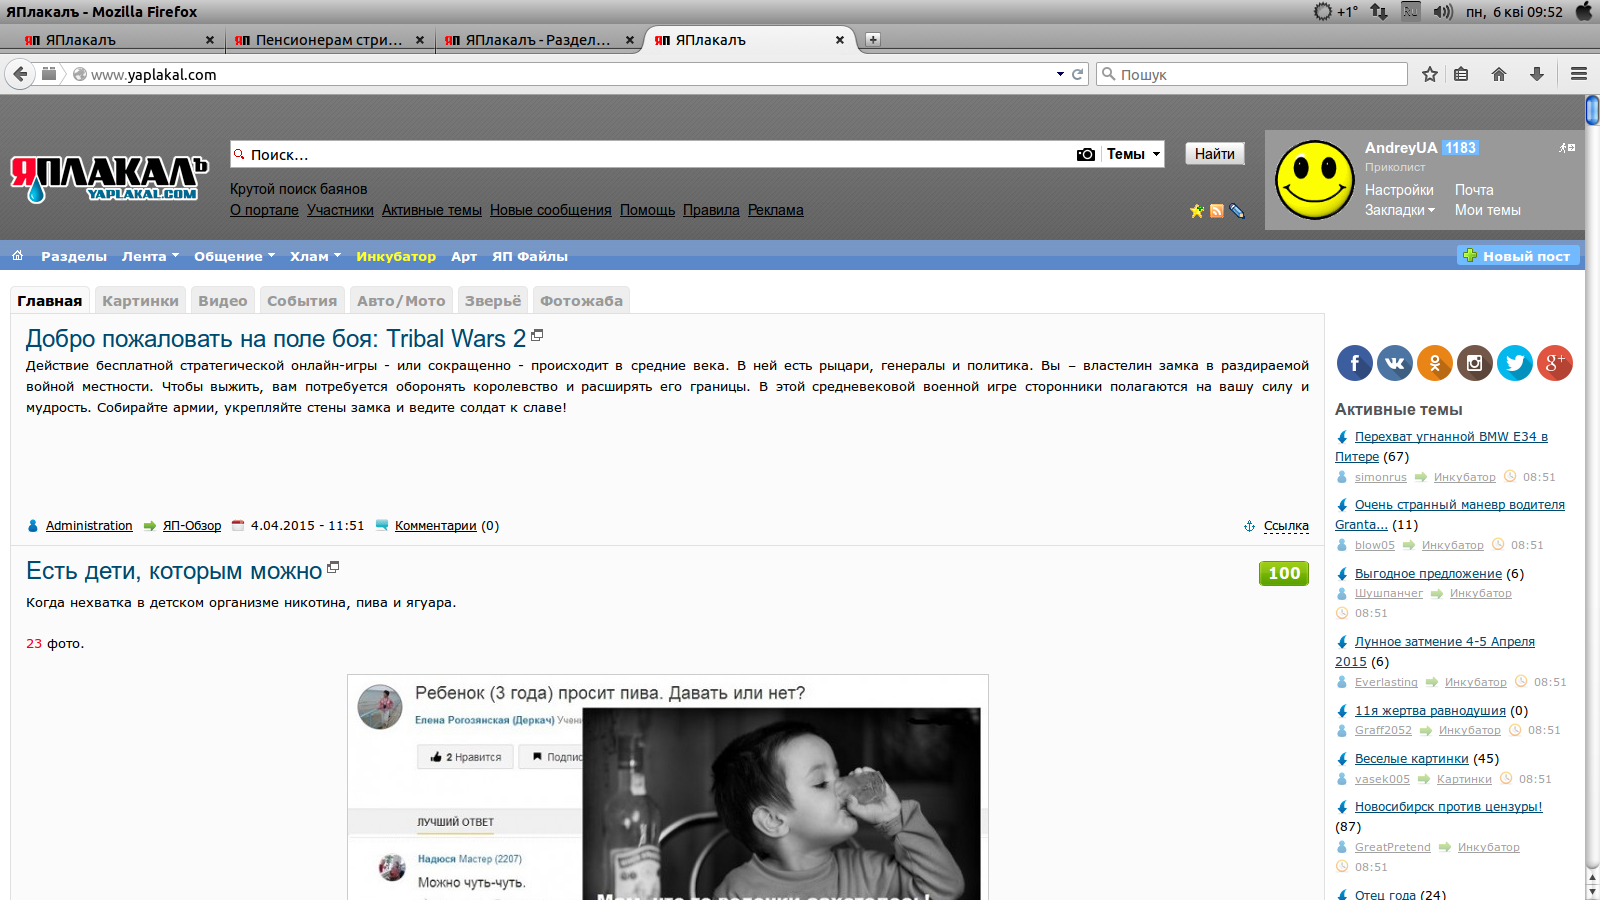Viewport: 1600px width, 900px height.
Task: Expand the Лента menu
Action: point(150,256)
